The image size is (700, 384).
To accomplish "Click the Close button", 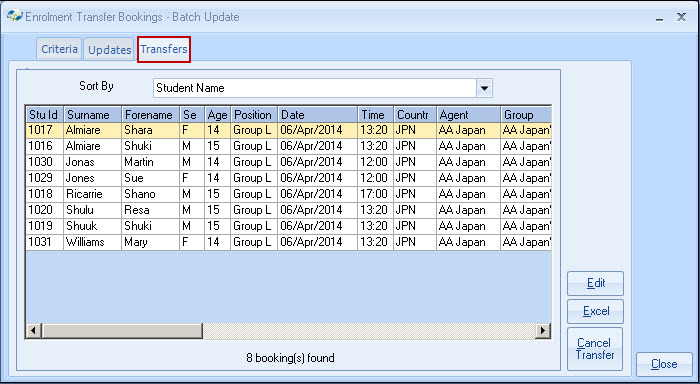I will click(x=664, y=364).
